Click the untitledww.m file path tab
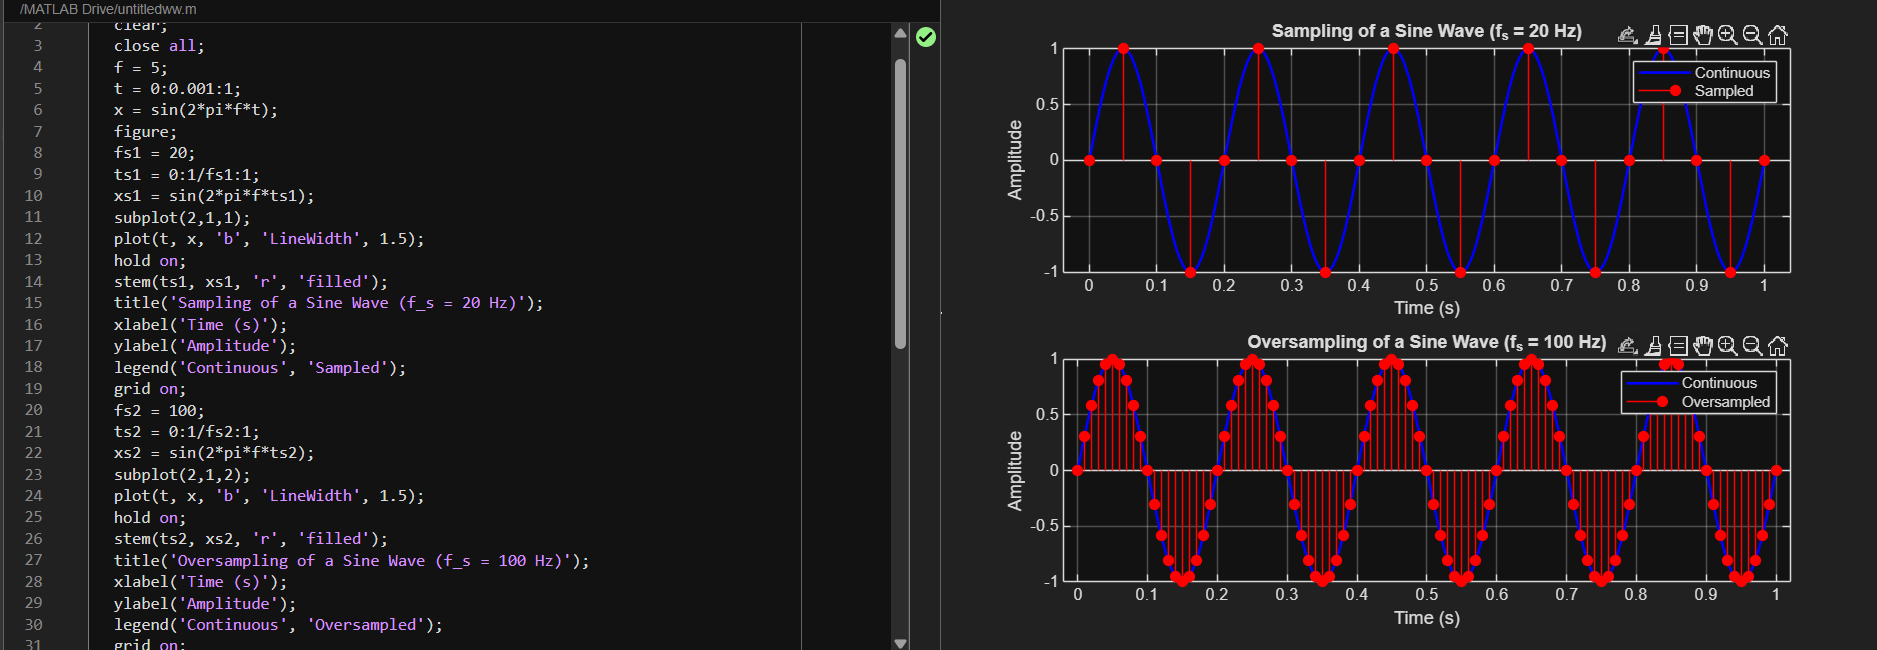1877x650 pixels. pyautogui.click(x=108, y=9)
